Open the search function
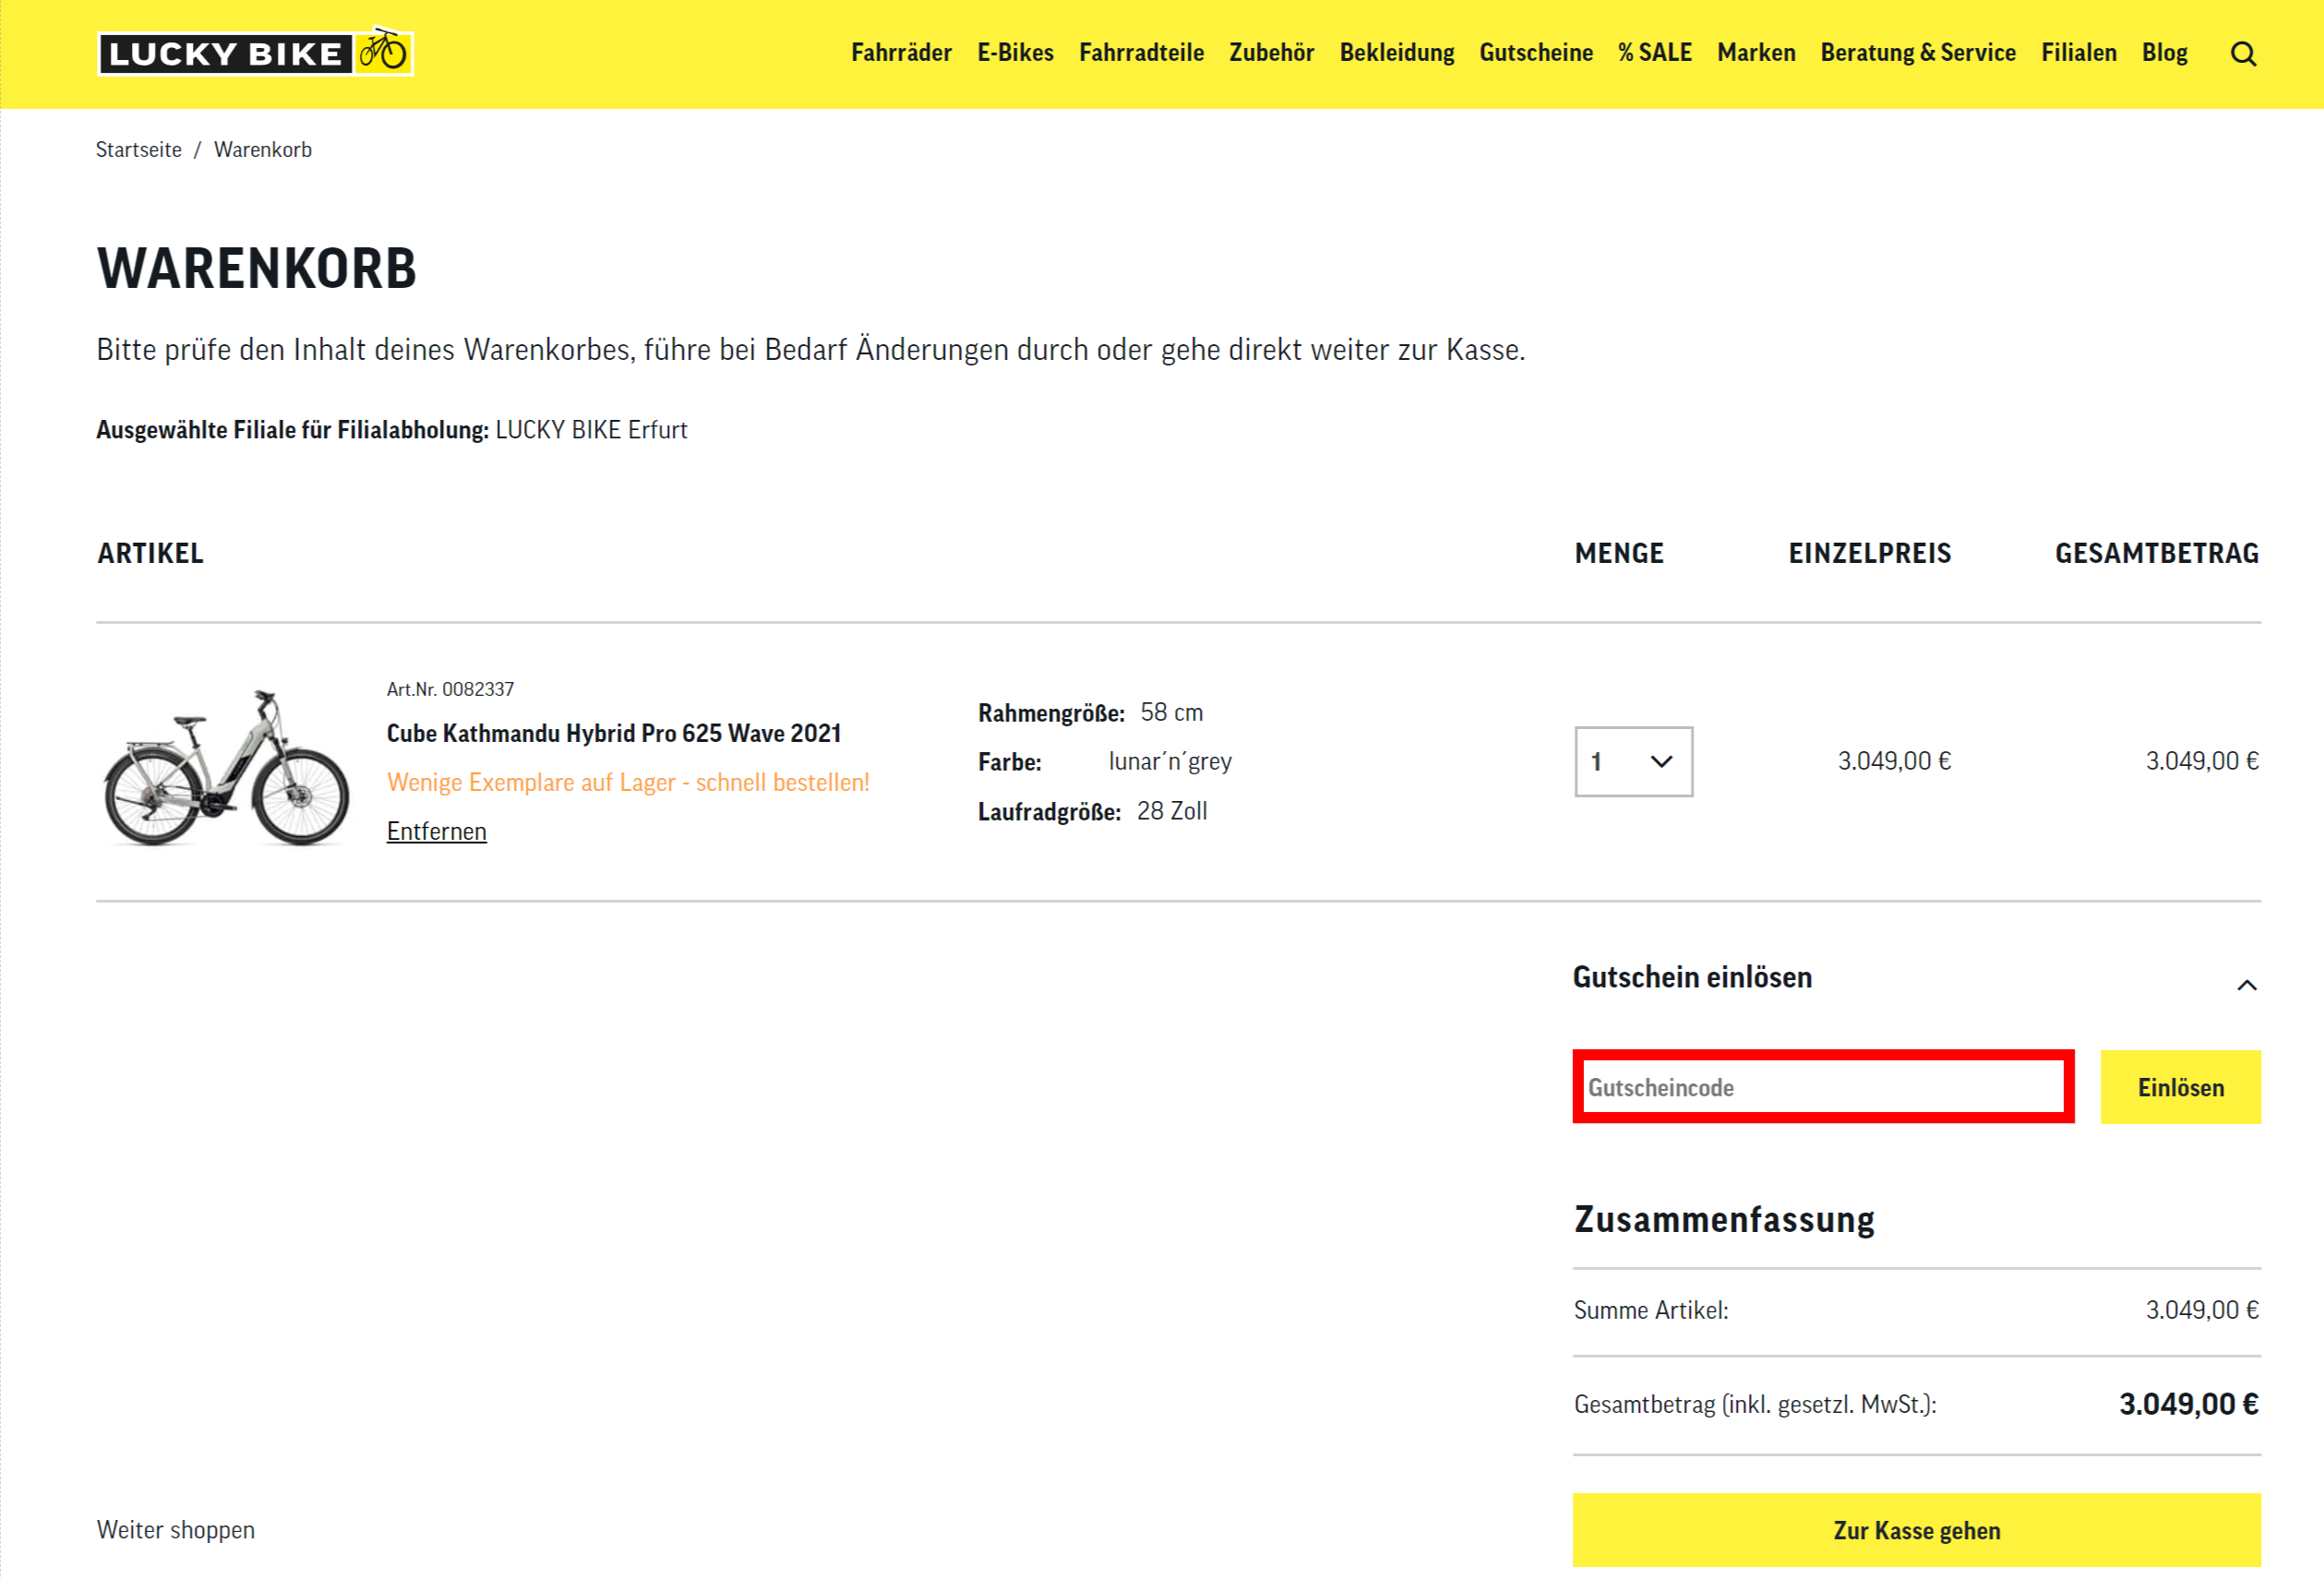This screenshot has height=1579, width=2324. [x=2243, y=53]
